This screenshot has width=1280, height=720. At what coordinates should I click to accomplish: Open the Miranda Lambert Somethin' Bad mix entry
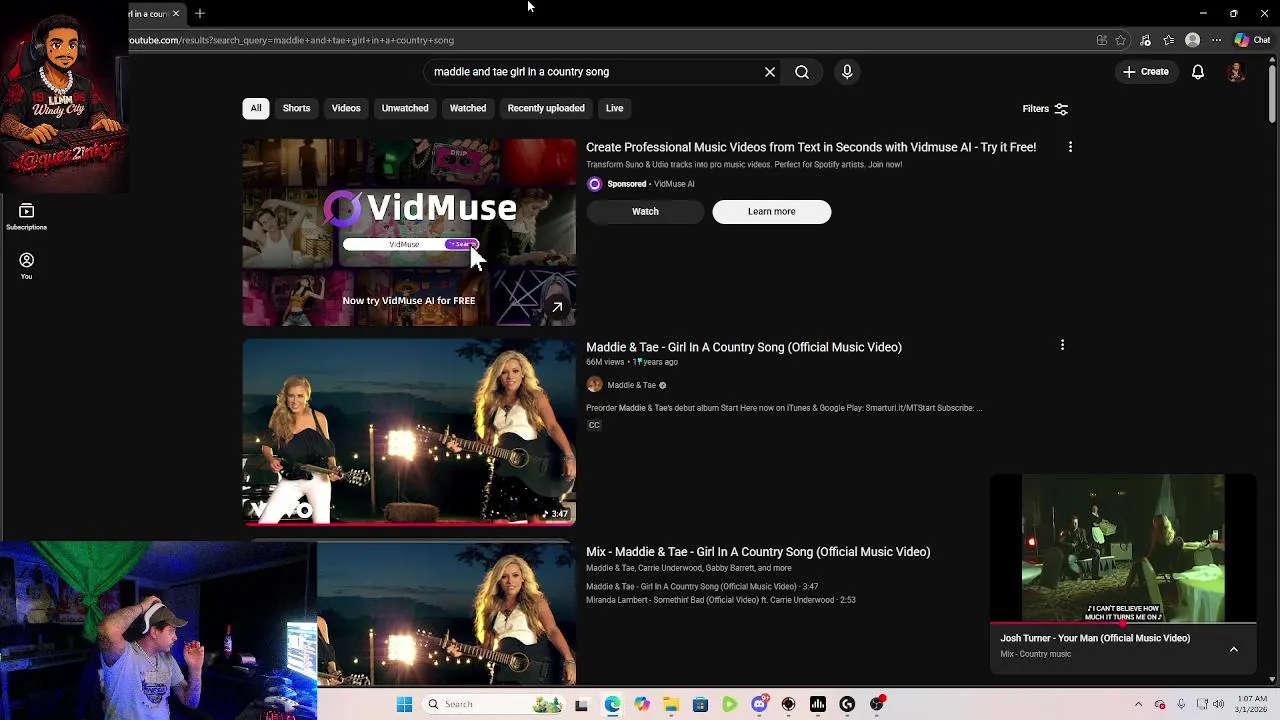(720, 600)
